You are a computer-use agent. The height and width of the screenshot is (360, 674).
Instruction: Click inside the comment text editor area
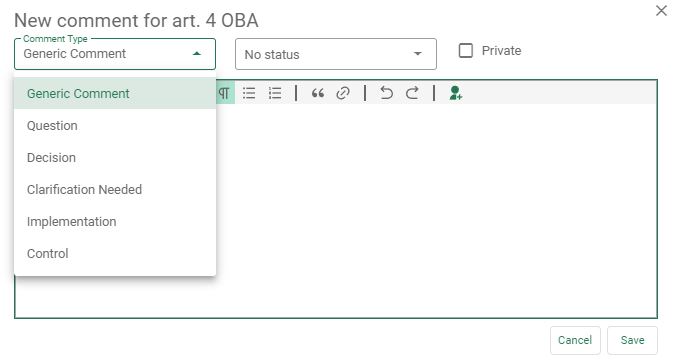[436, 211]
